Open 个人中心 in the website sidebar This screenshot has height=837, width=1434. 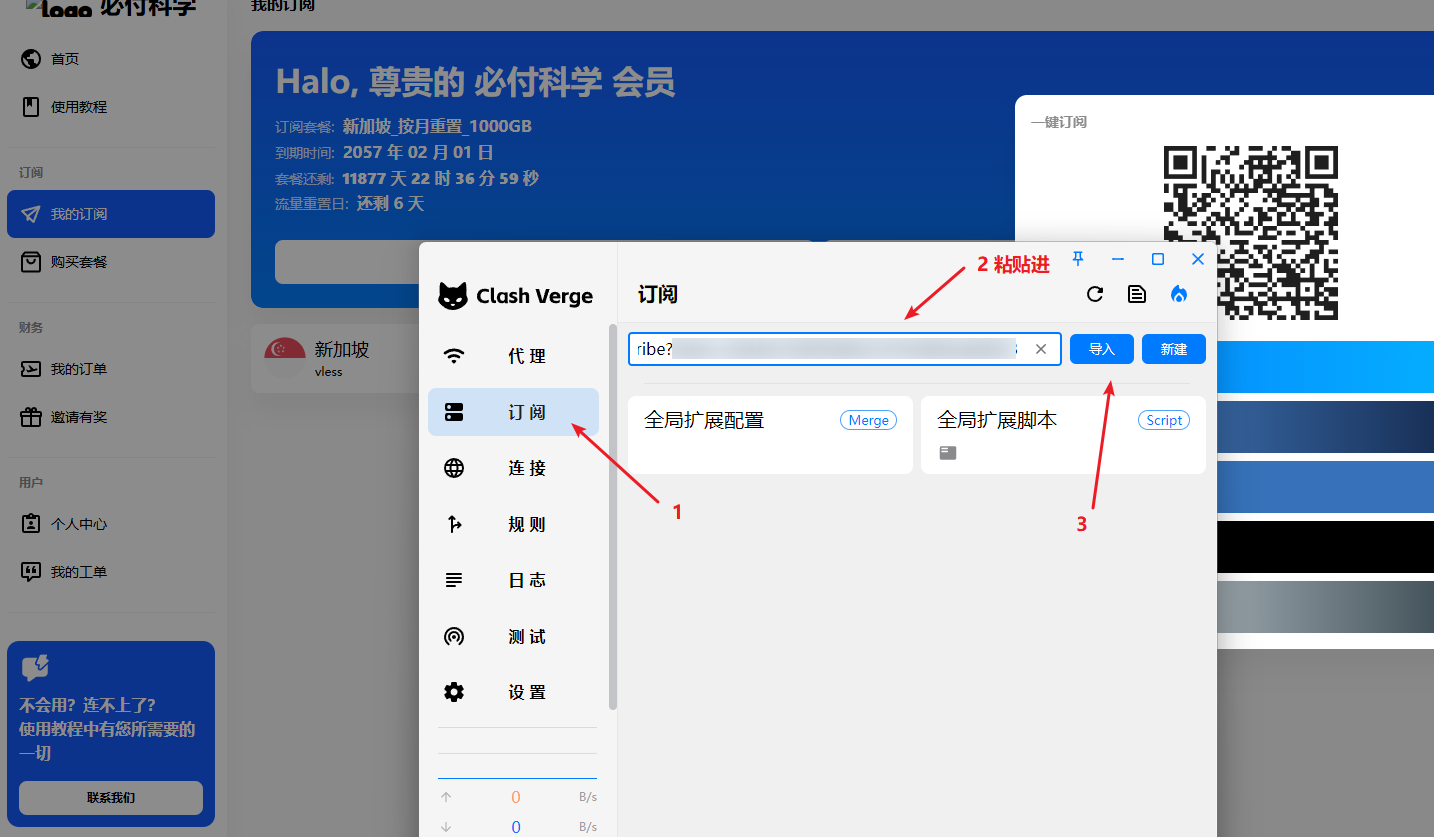click(111, 524)
